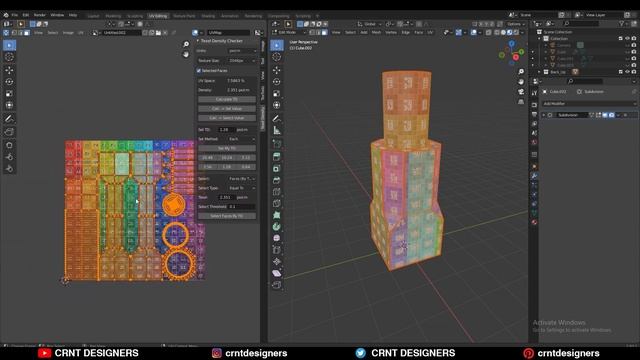The width and height of the screenshot is (640, 360).
Task: Select the Measure tool in 3D viewport
Action: (277, 131)
